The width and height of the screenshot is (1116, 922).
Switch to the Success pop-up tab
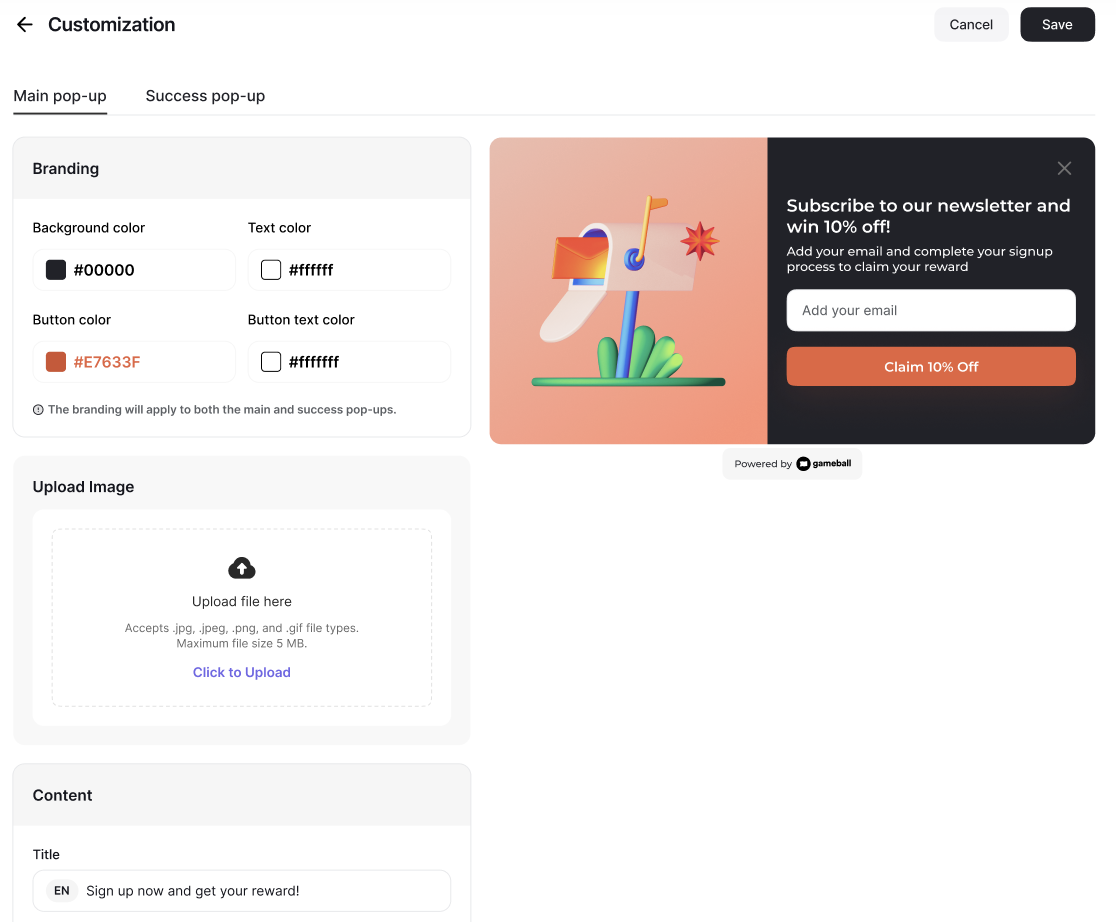205,95
